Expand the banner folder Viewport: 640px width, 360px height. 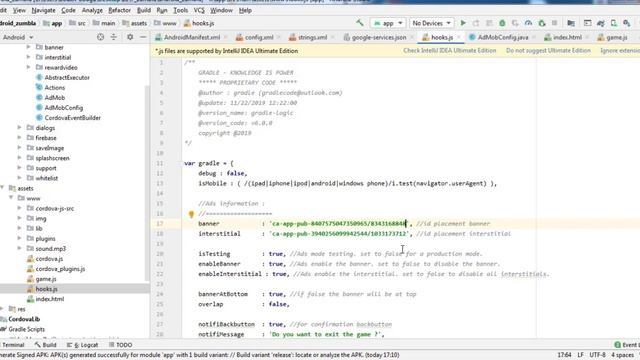(x=28, y=47)
